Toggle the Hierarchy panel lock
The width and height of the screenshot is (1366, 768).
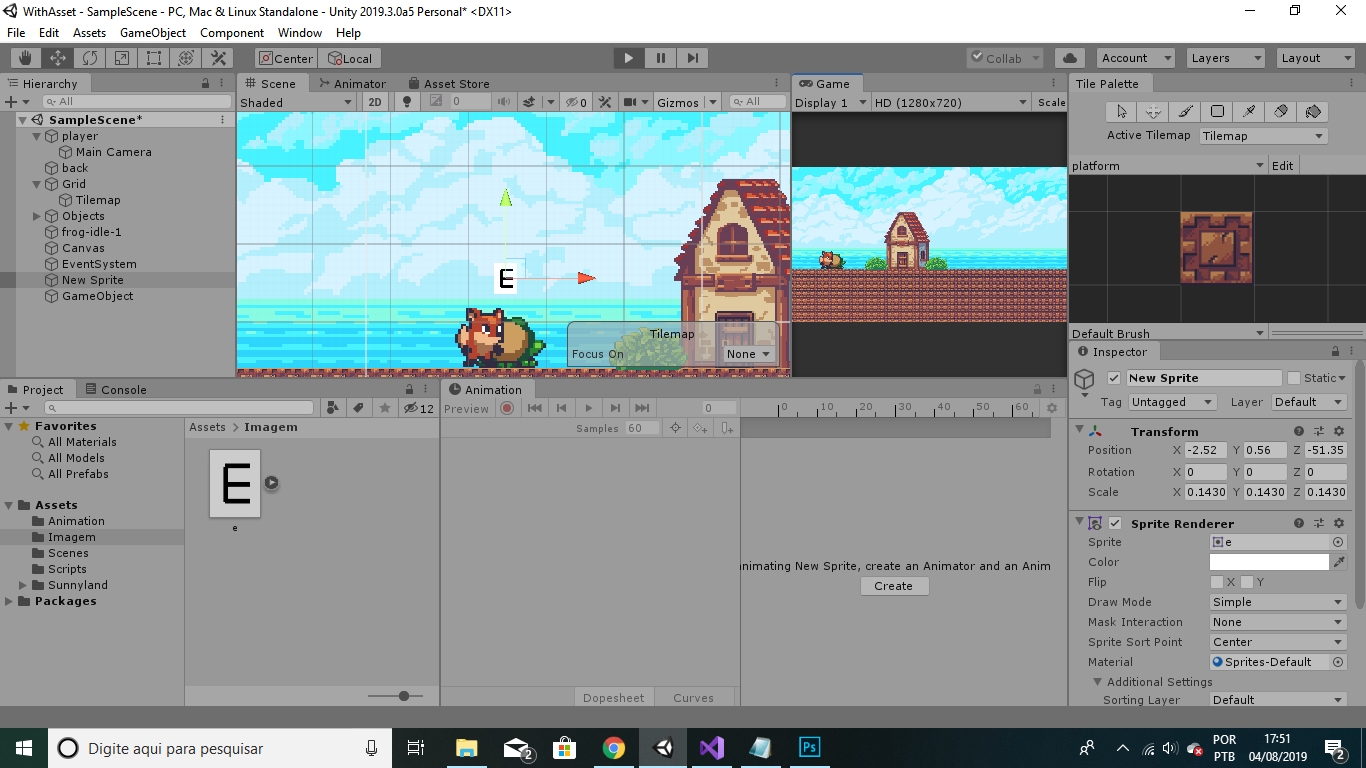[x=206, y=83]
